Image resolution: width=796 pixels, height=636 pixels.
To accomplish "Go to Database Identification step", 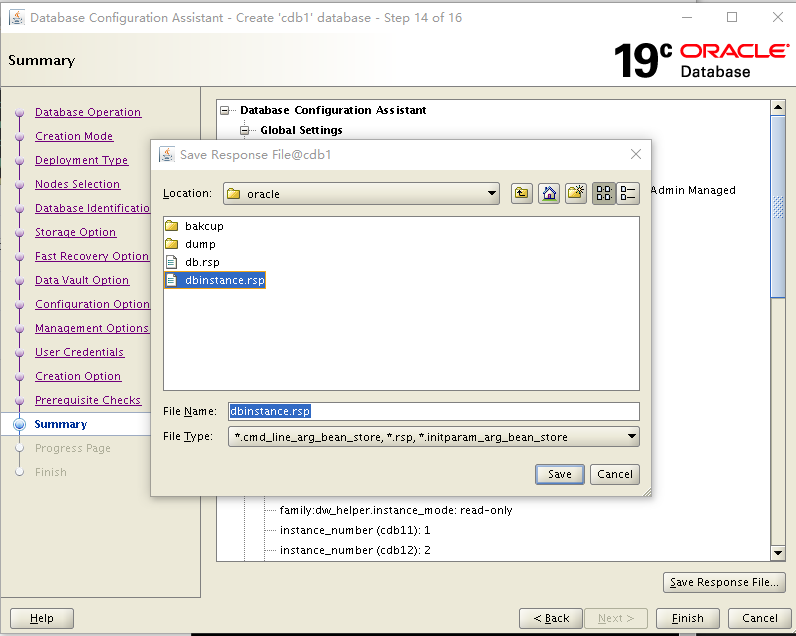I will point(92,208).
